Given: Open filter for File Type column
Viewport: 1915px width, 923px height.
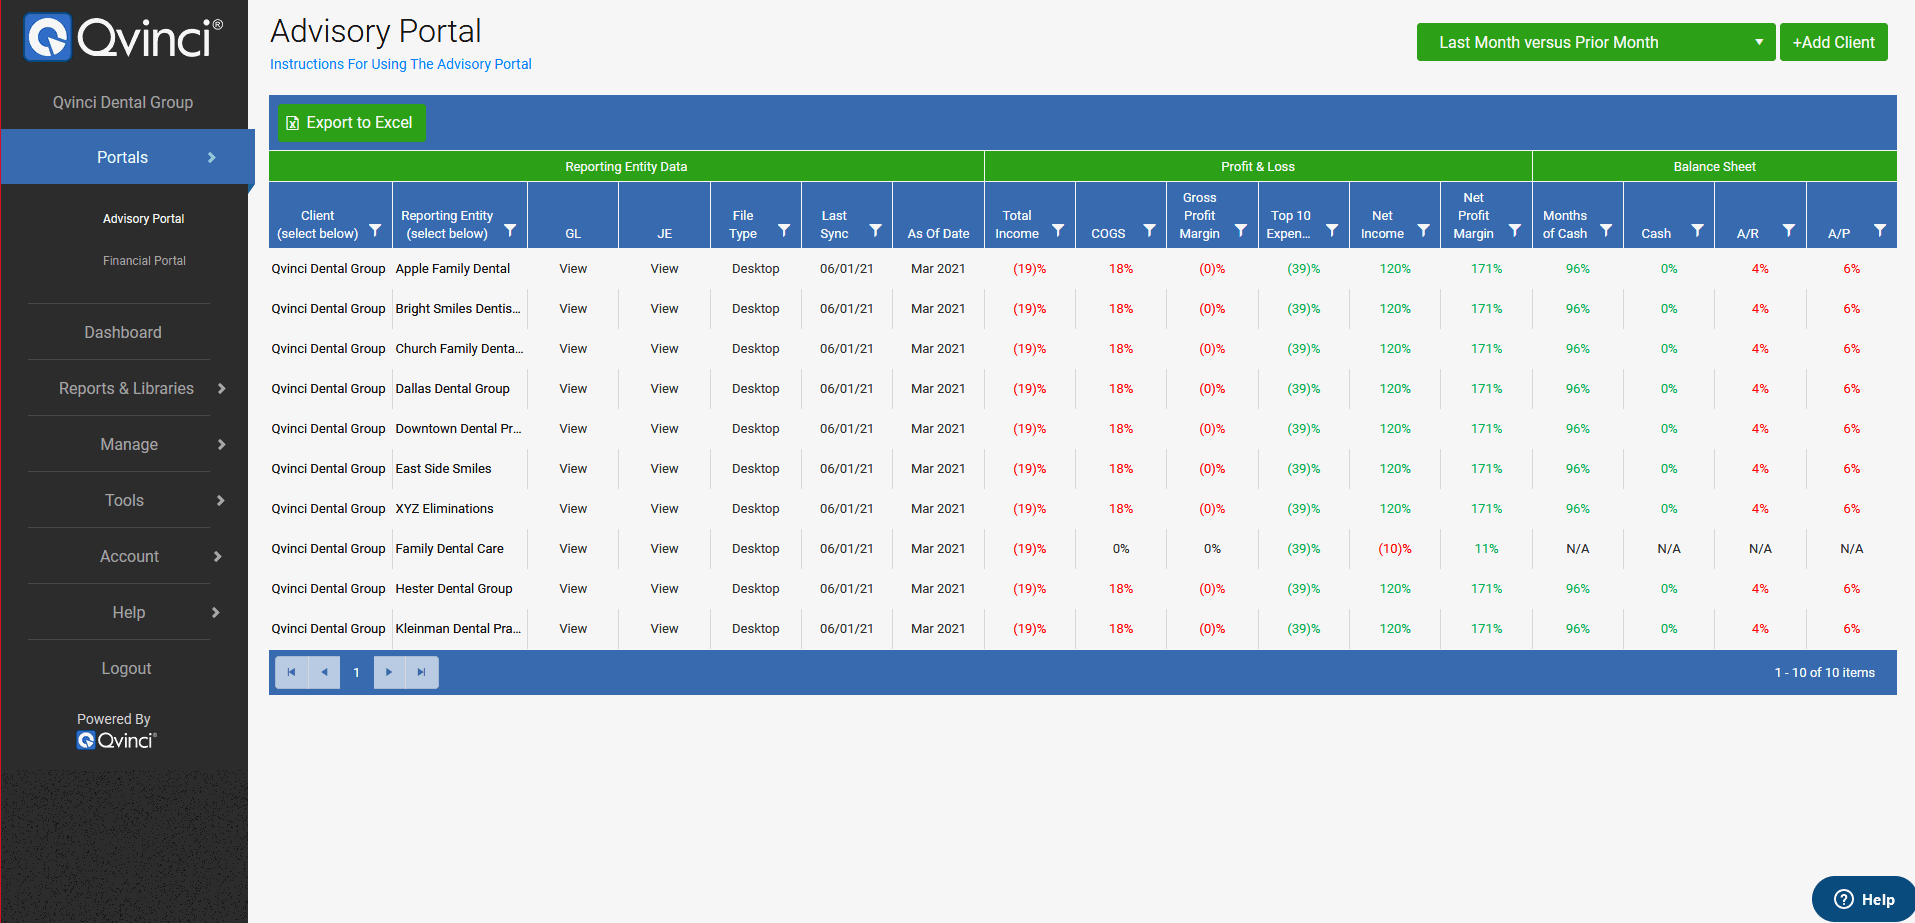Looking at the screenshot, I should click(784, 230).
